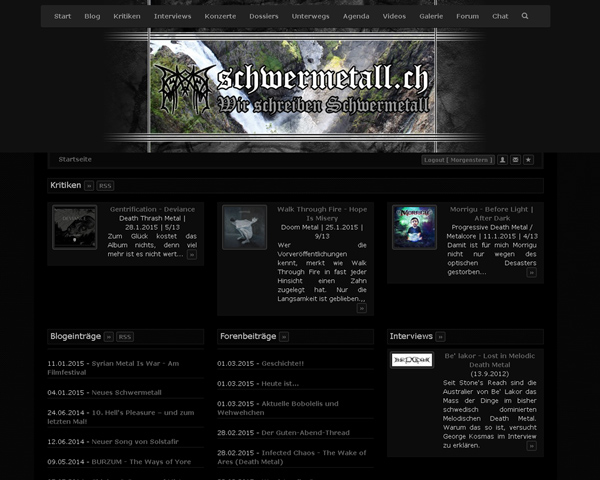
Task: Read more of Walk Through Fire review arrow
Action: tap(362, 308)
